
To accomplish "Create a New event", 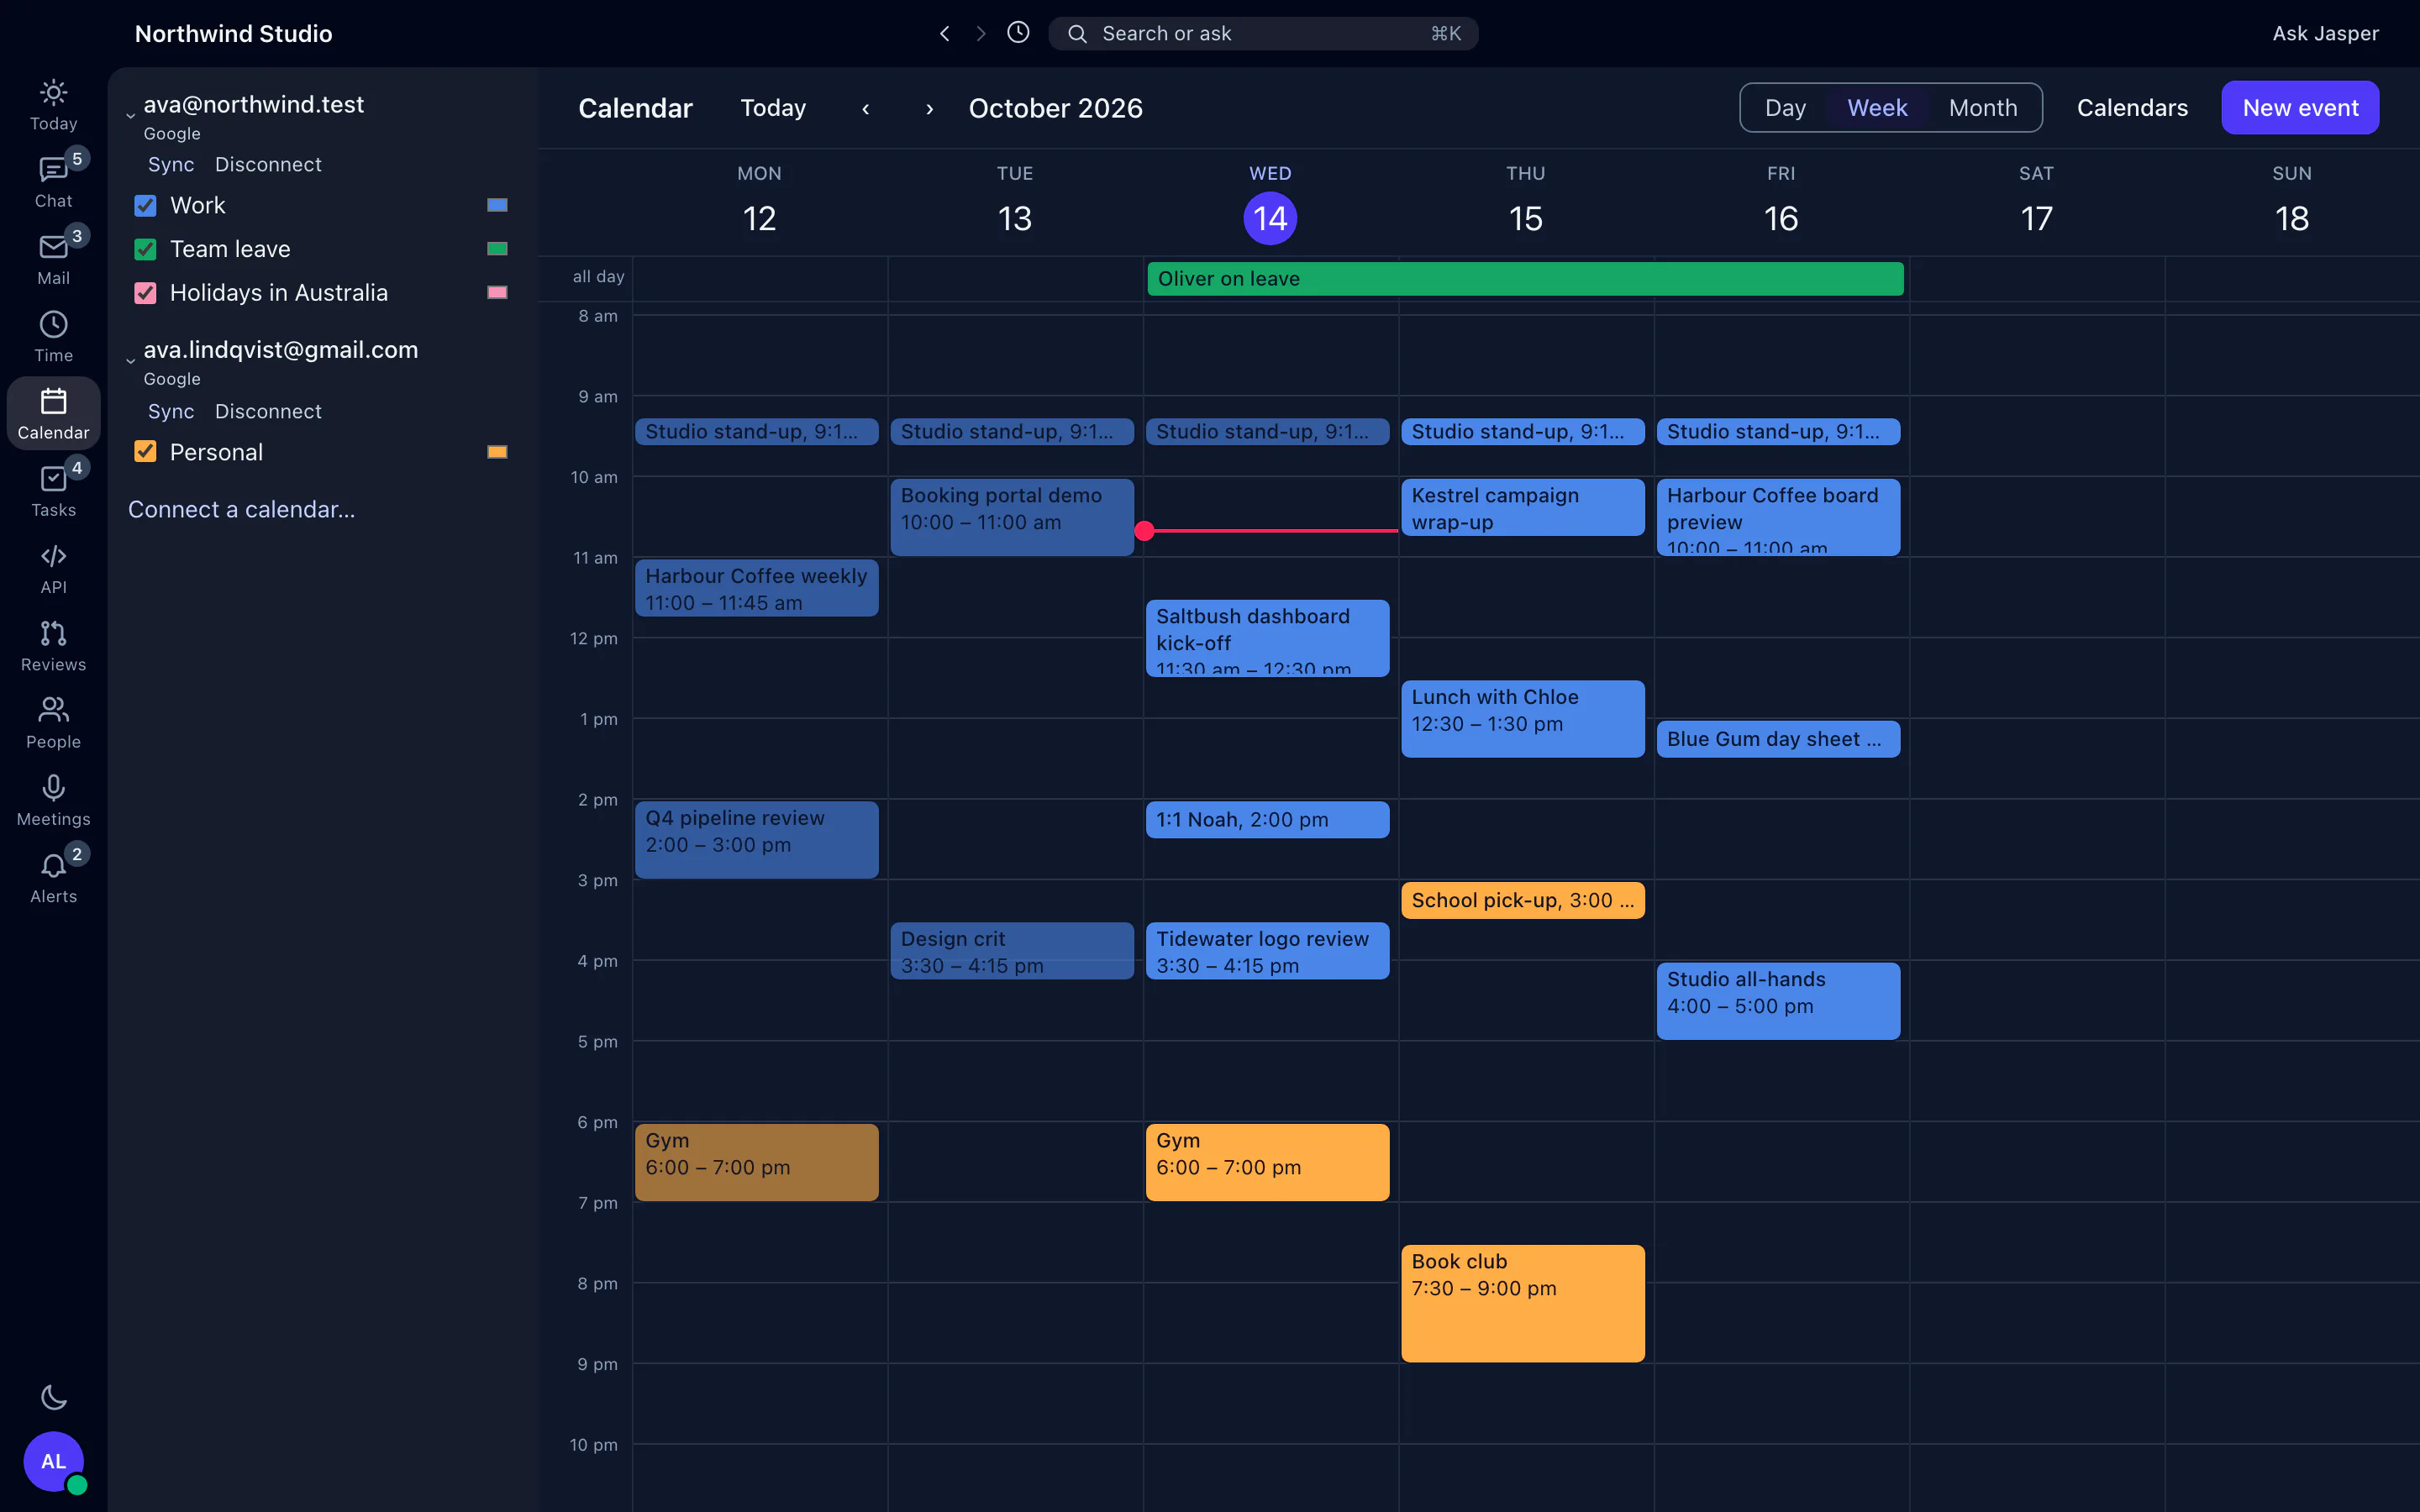I will [x=2300, y=108].
